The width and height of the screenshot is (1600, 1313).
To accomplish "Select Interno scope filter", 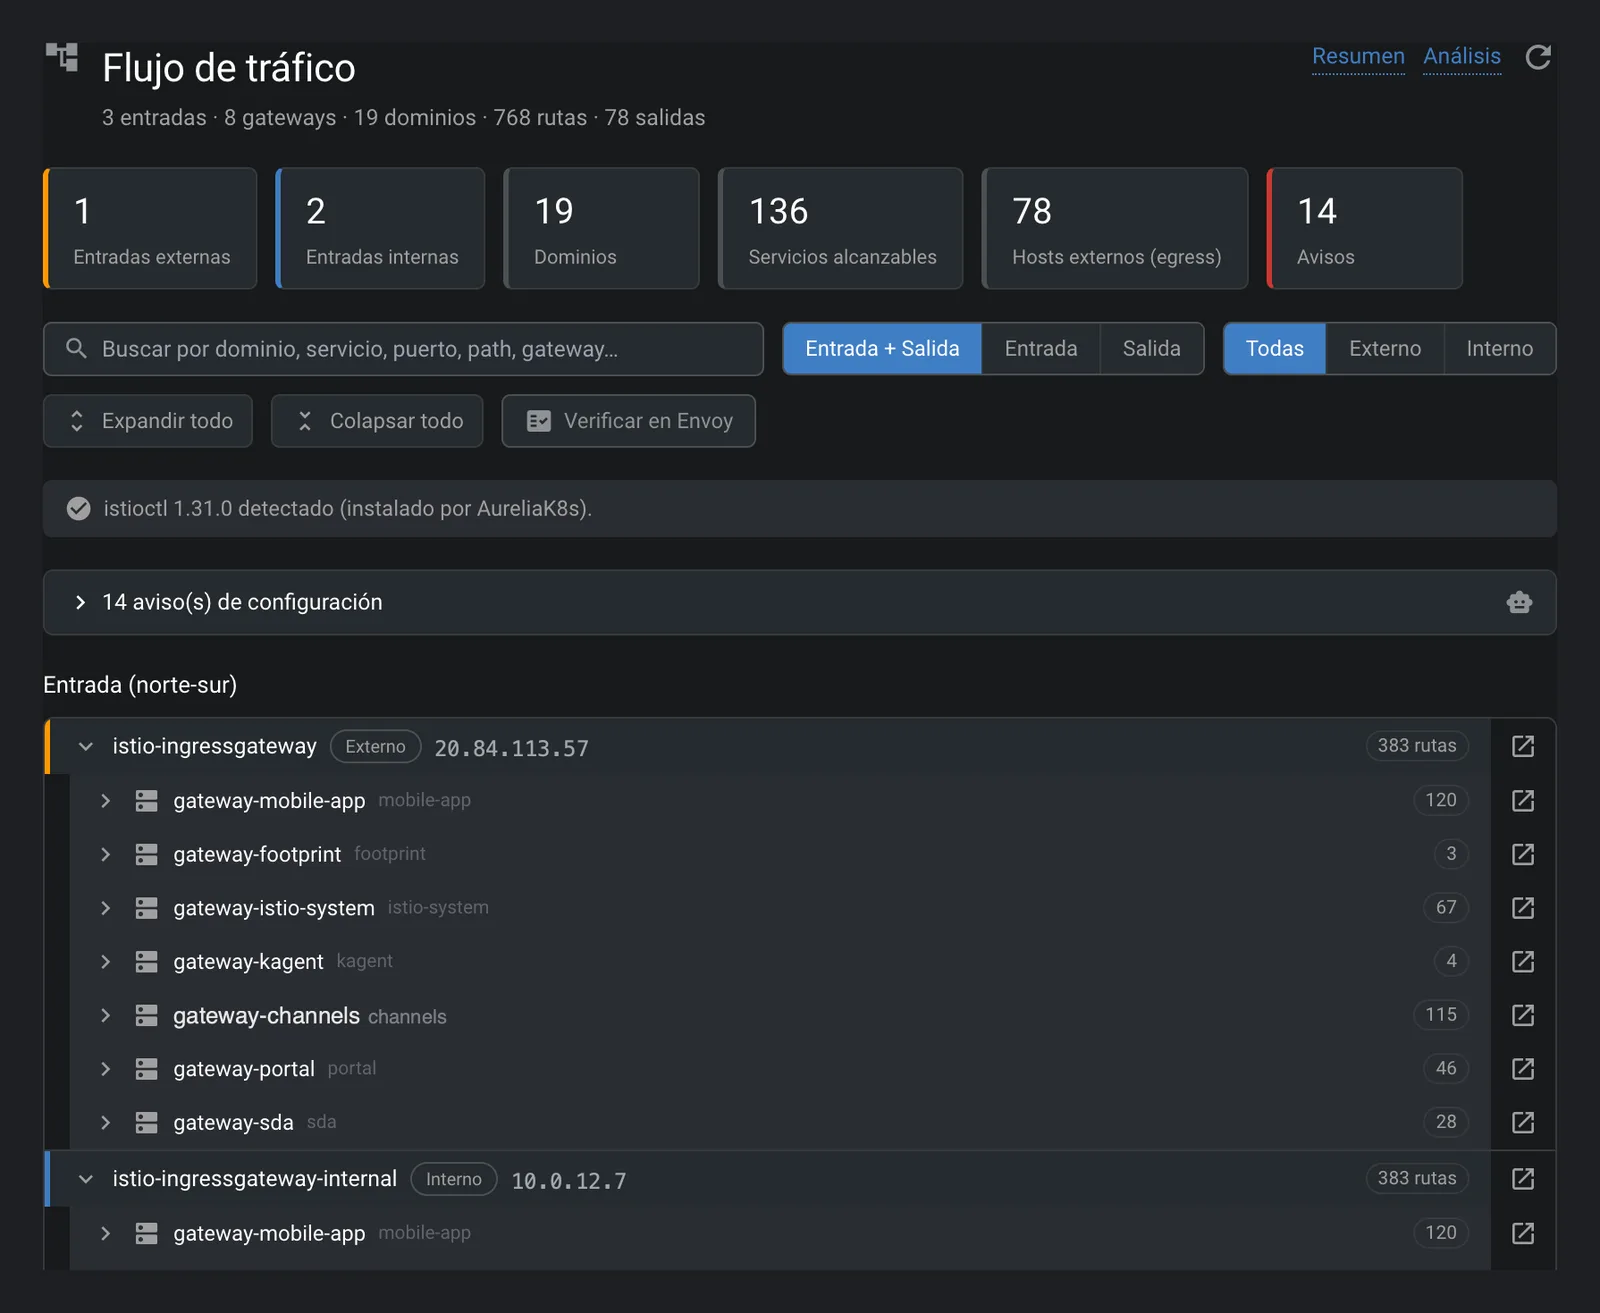I will coord(1500,349).
